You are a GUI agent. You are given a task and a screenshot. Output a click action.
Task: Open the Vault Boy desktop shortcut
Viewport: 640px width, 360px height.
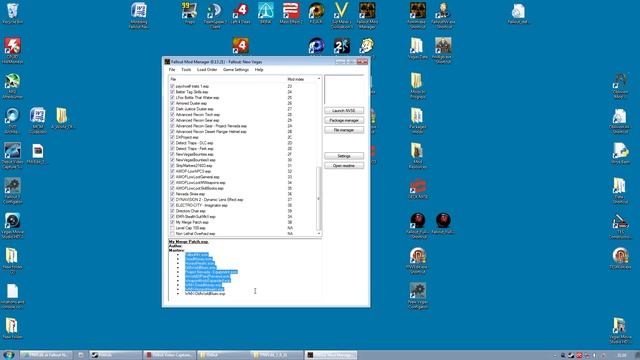[367, 45]
